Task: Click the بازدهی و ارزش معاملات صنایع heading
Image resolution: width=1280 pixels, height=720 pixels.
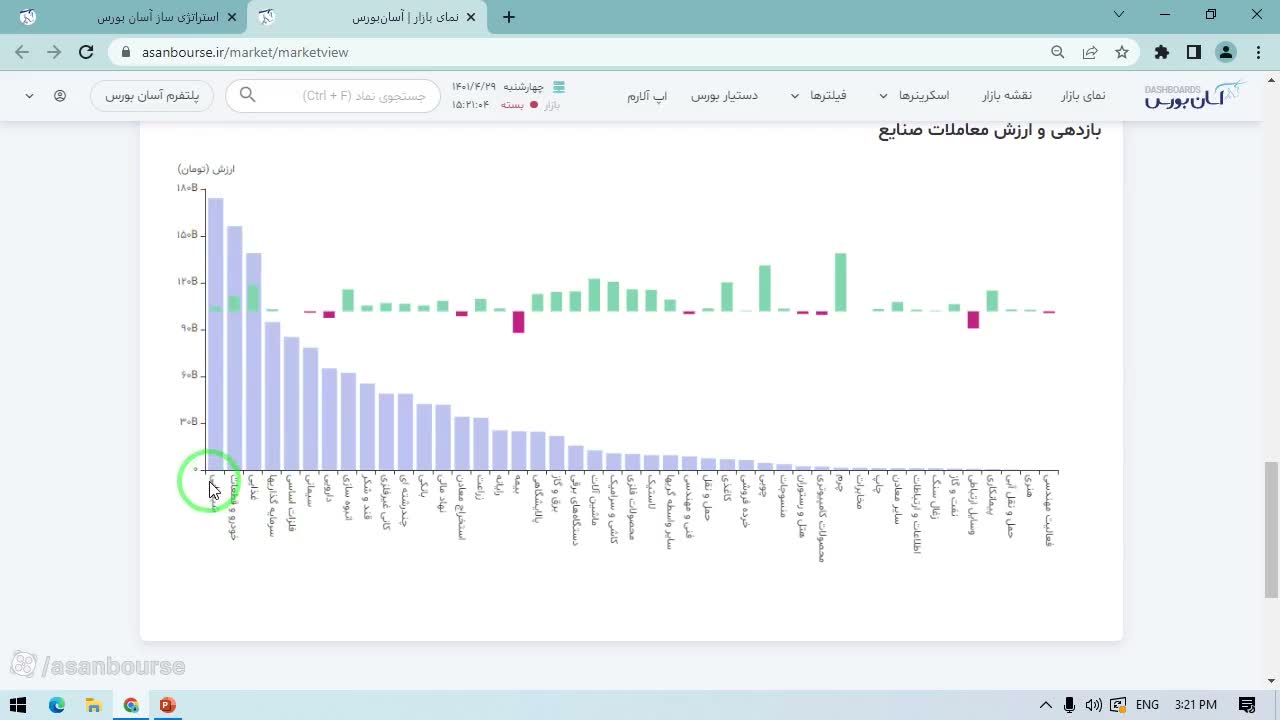Action: point(990,131)
